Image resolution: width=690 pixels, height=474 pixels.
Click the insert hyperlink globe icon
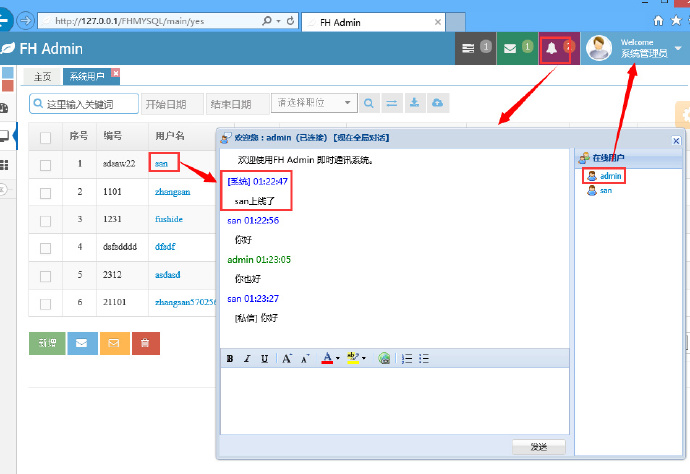point(384,359)
